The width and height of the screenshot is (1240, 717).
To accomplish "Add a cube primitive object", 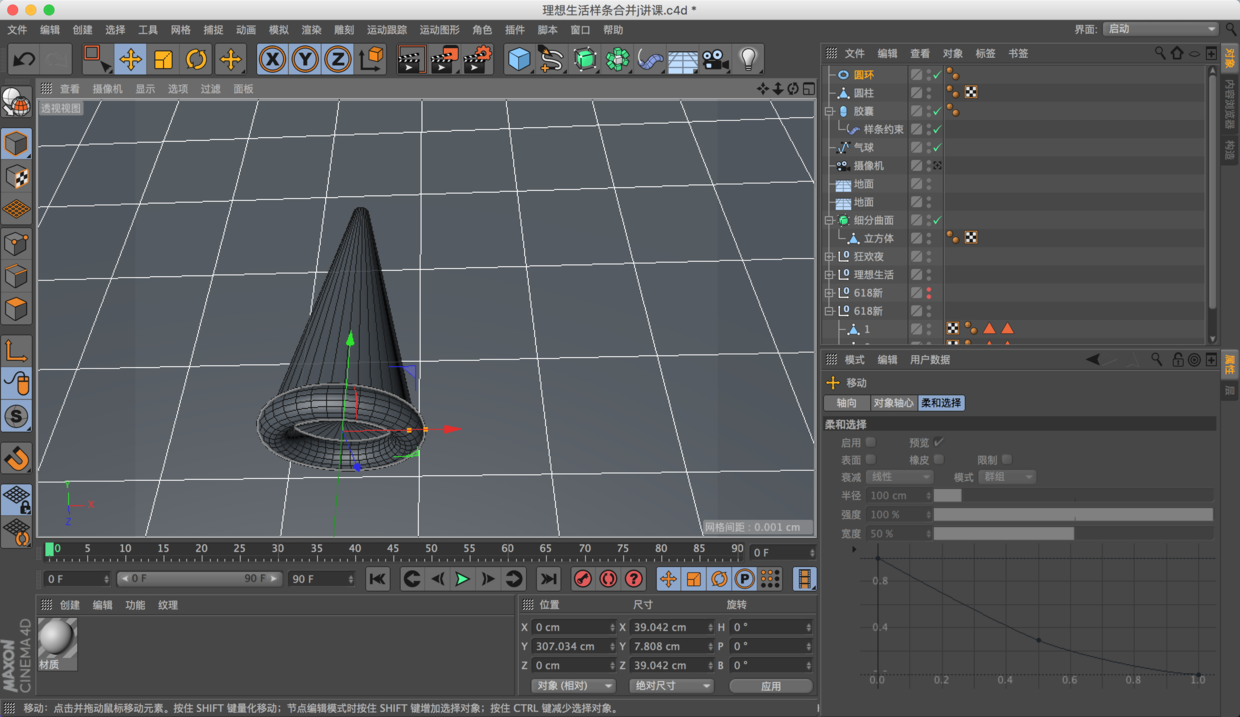I will [518, 60].
